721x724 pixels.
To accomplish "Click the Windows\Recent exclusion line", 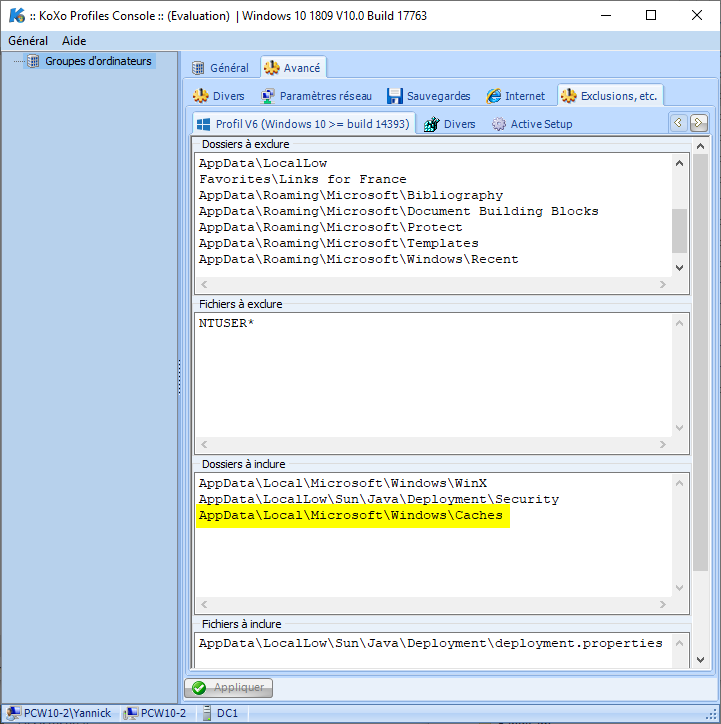I will click(359, 259).
